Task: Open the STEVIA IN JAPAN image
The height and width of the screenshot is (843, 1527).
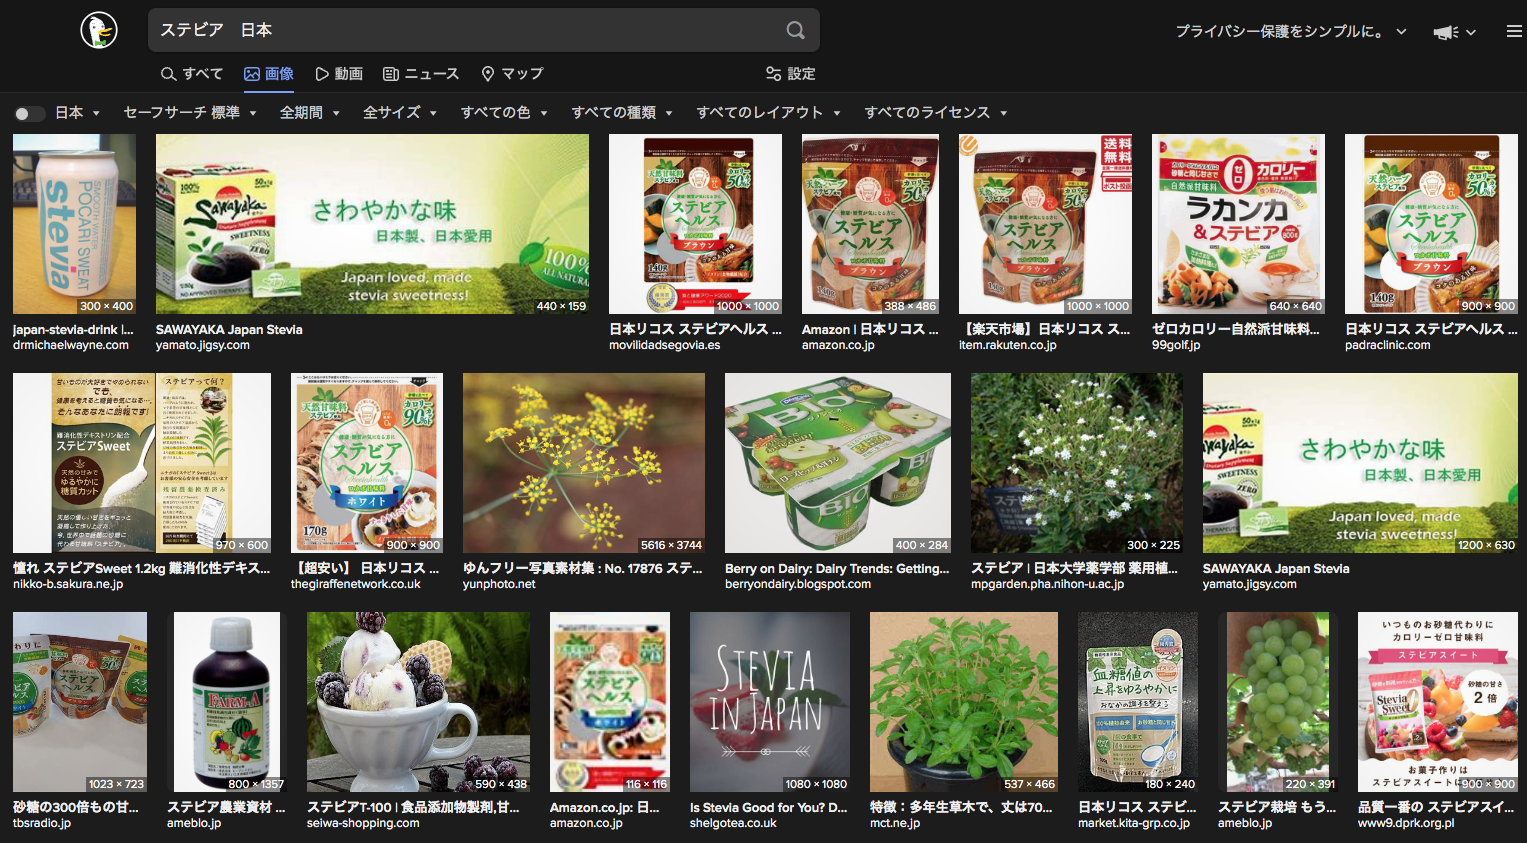Action: (770, 702)
